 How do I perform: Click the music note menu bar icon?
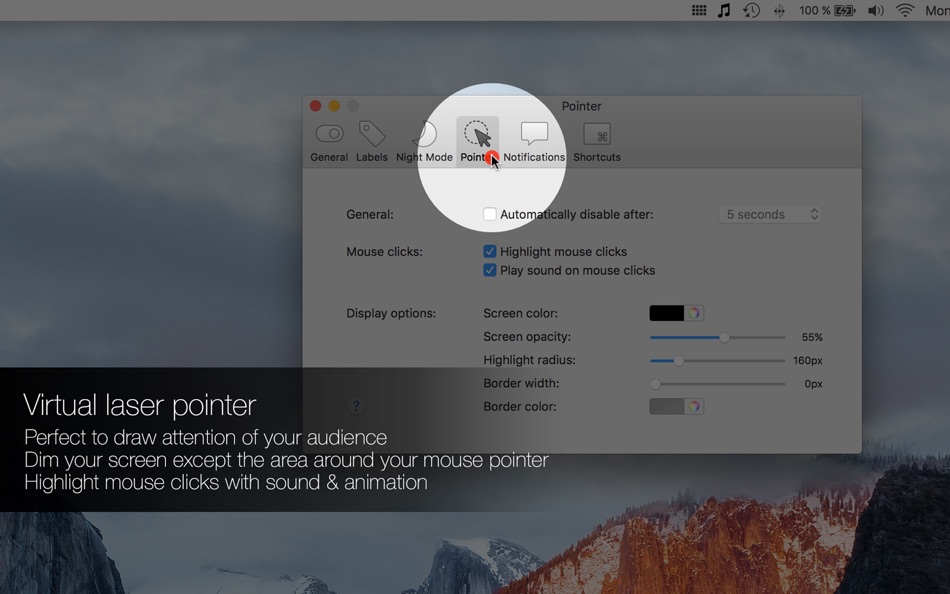coord(724,10)
